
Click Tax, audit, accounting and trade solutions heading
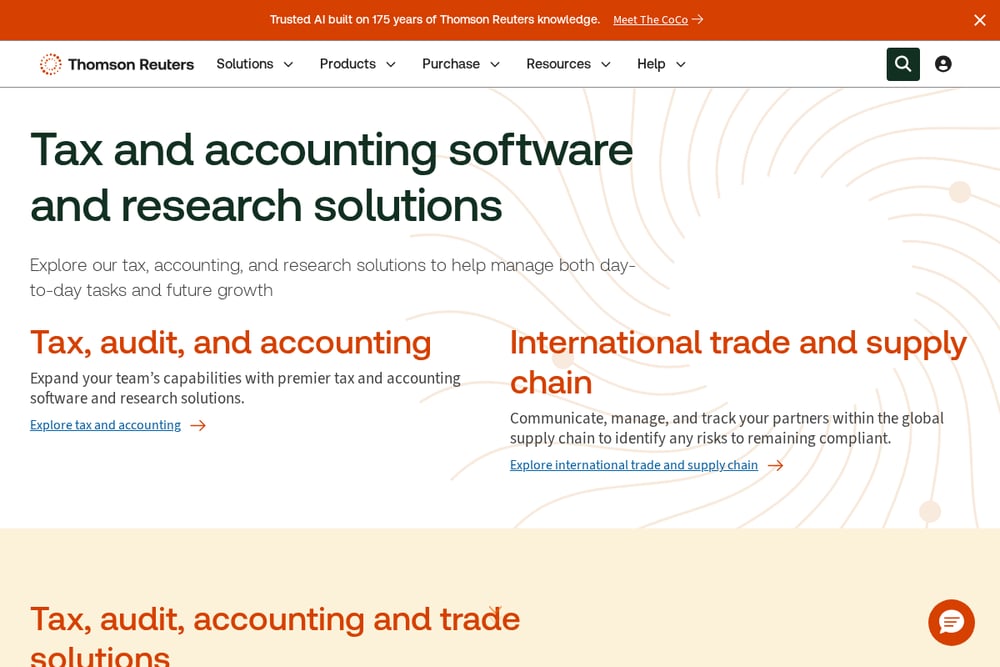click(275, 638)
